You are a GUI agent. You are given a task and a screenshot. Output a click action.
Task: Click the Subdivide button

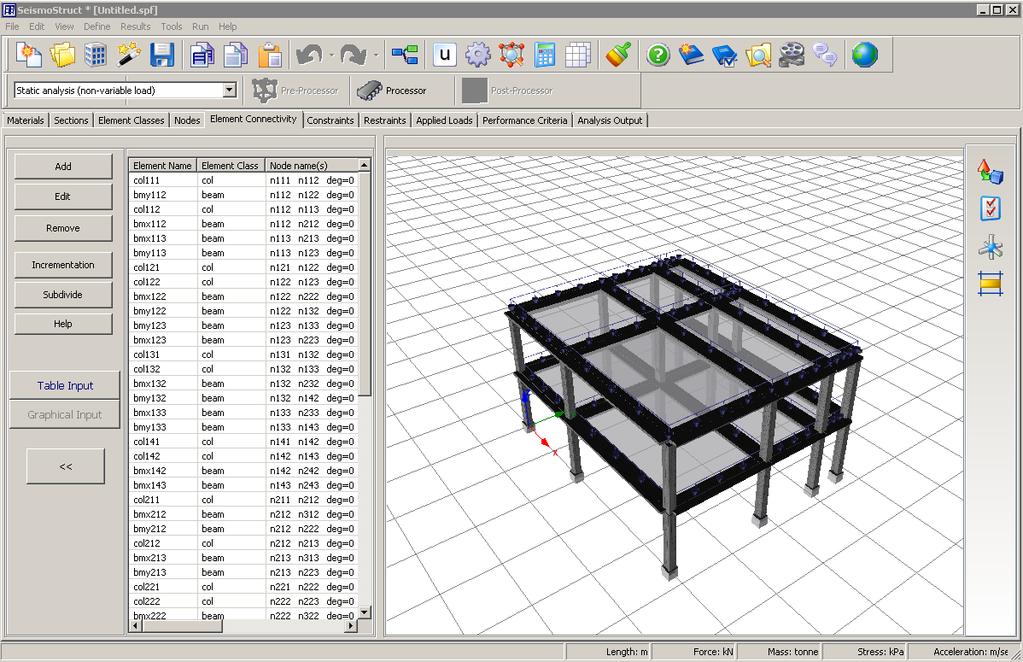click(63, 295)
